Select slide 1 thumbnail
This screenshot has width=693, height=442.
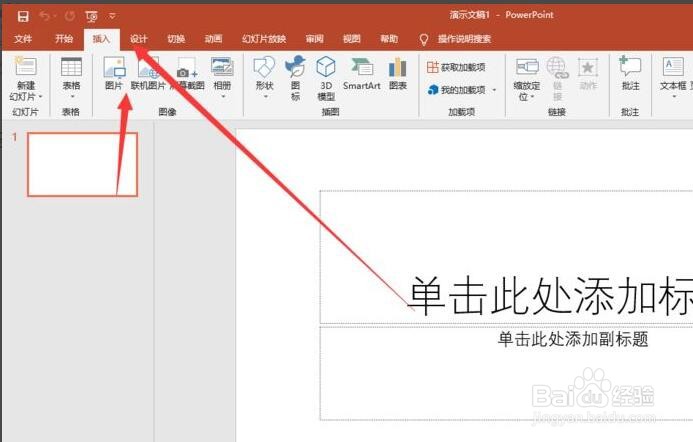click(x=83, y=164)
